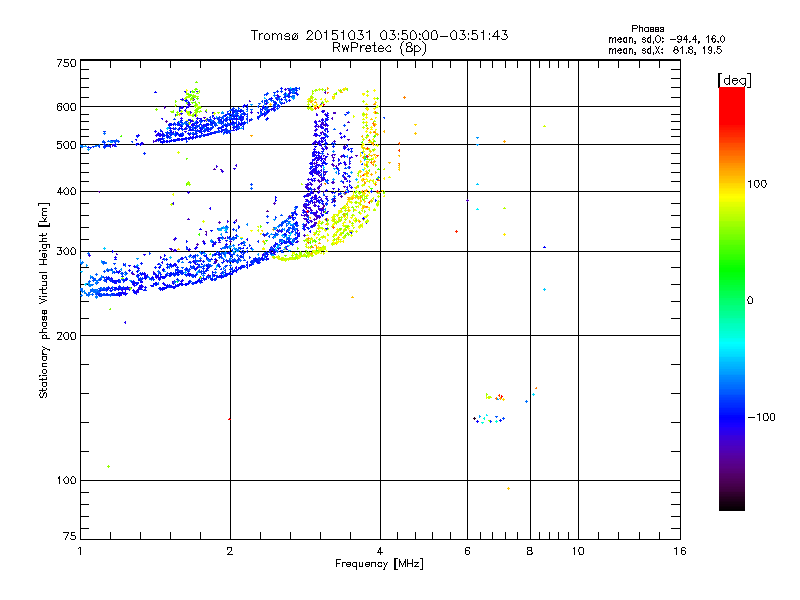The width and height of the screenshot is (800, 600).
Task: Click the 'RwPretec (8p)' subtitle
Action: point(379,48)
